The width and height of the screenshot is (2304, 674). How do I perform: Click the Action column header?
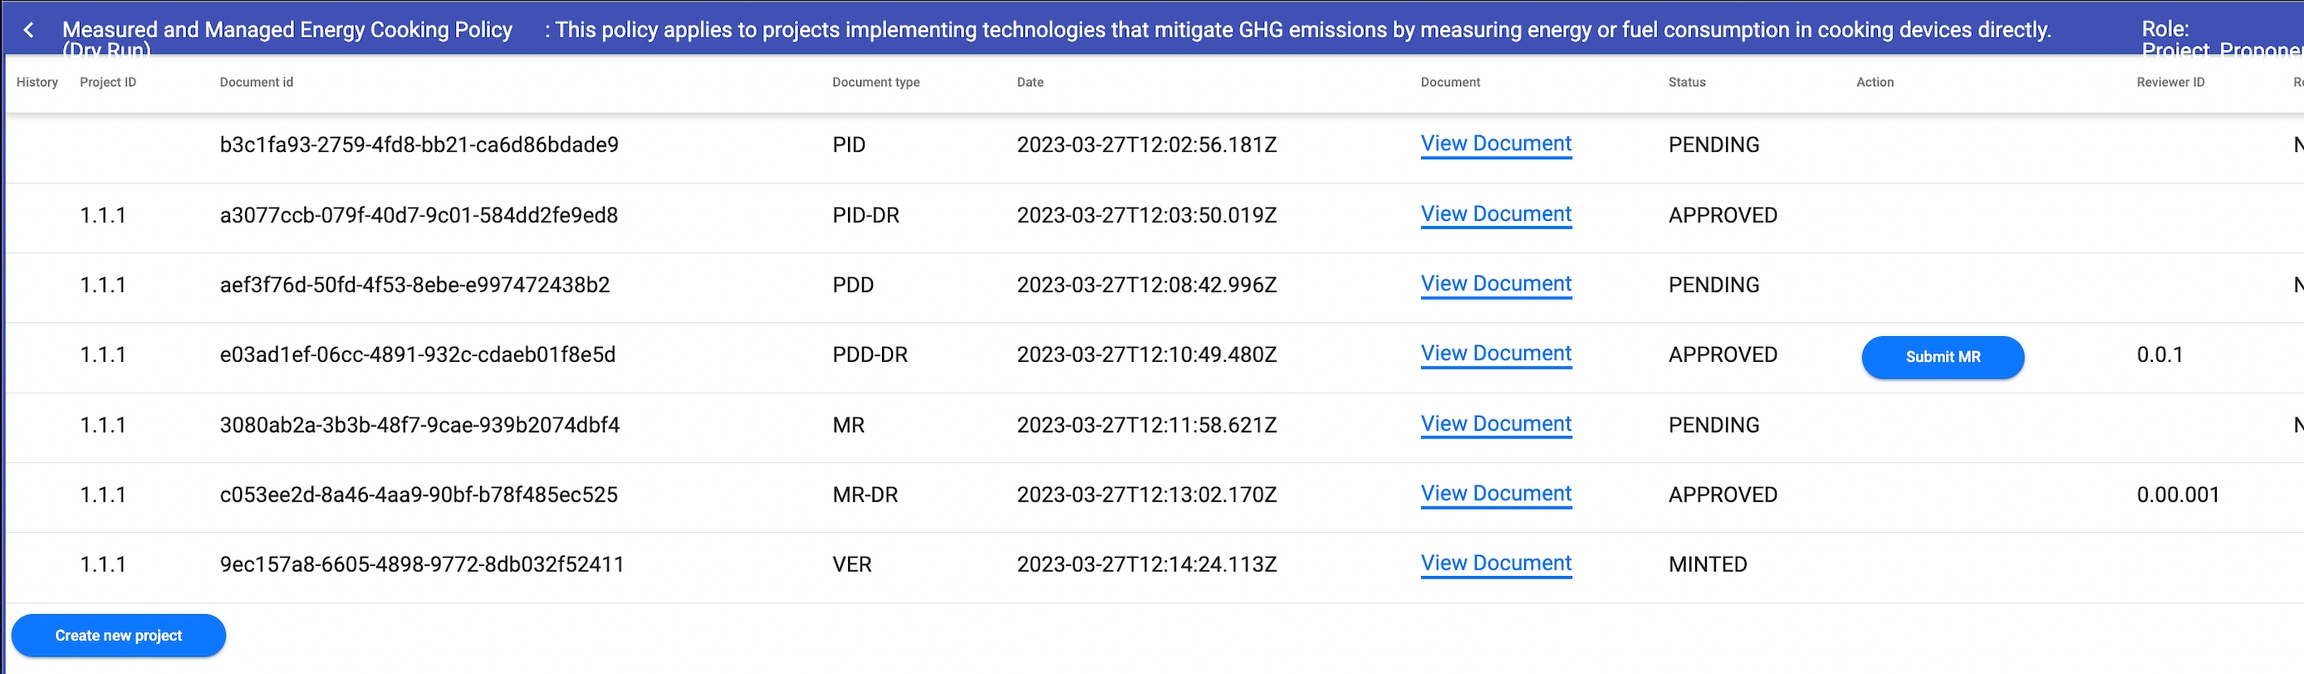(1875, 82)
